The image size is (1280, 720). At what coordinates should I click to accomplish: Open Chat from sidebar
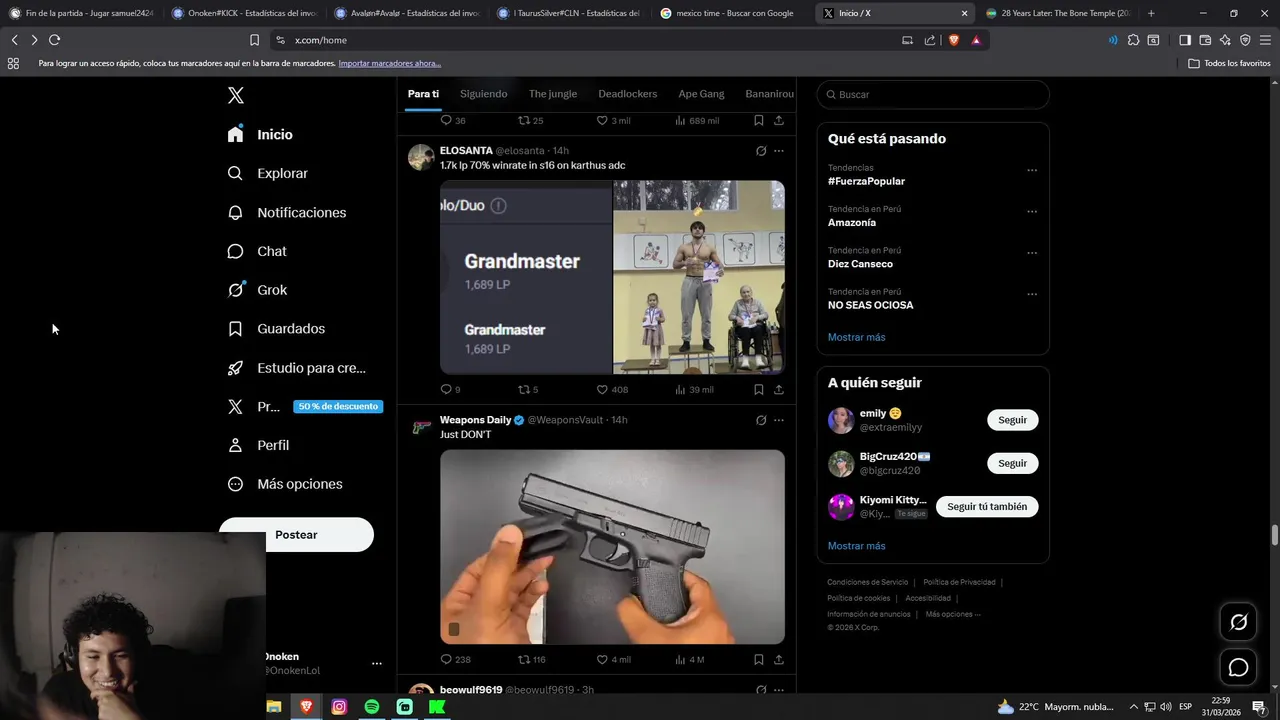(x=256, y=251)
